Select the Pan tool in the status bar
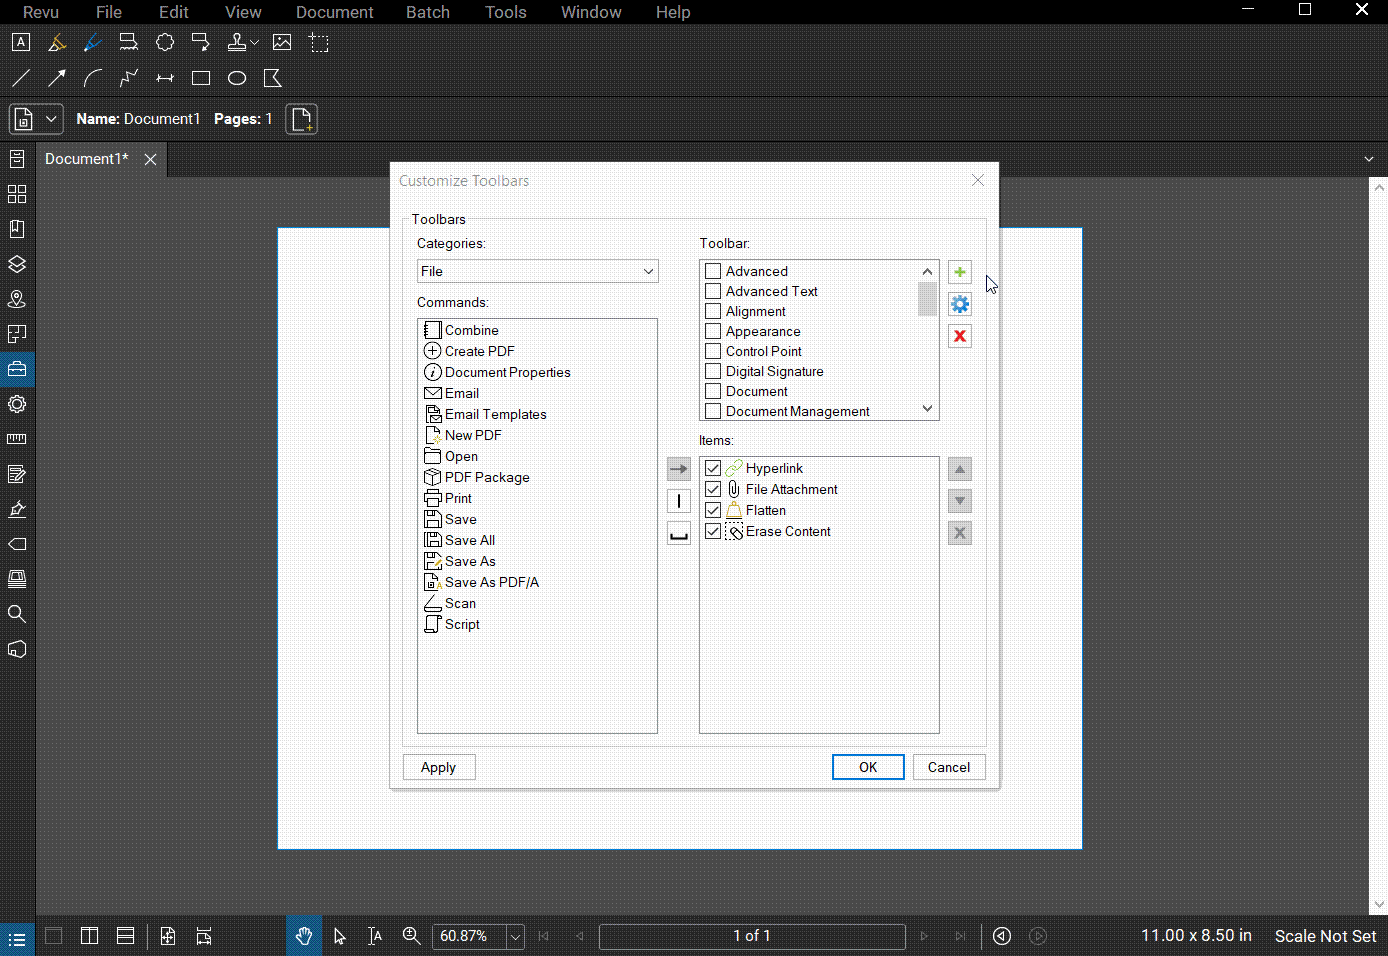The width and height of the screenshot is (1388, 956). tap(303, 936)
